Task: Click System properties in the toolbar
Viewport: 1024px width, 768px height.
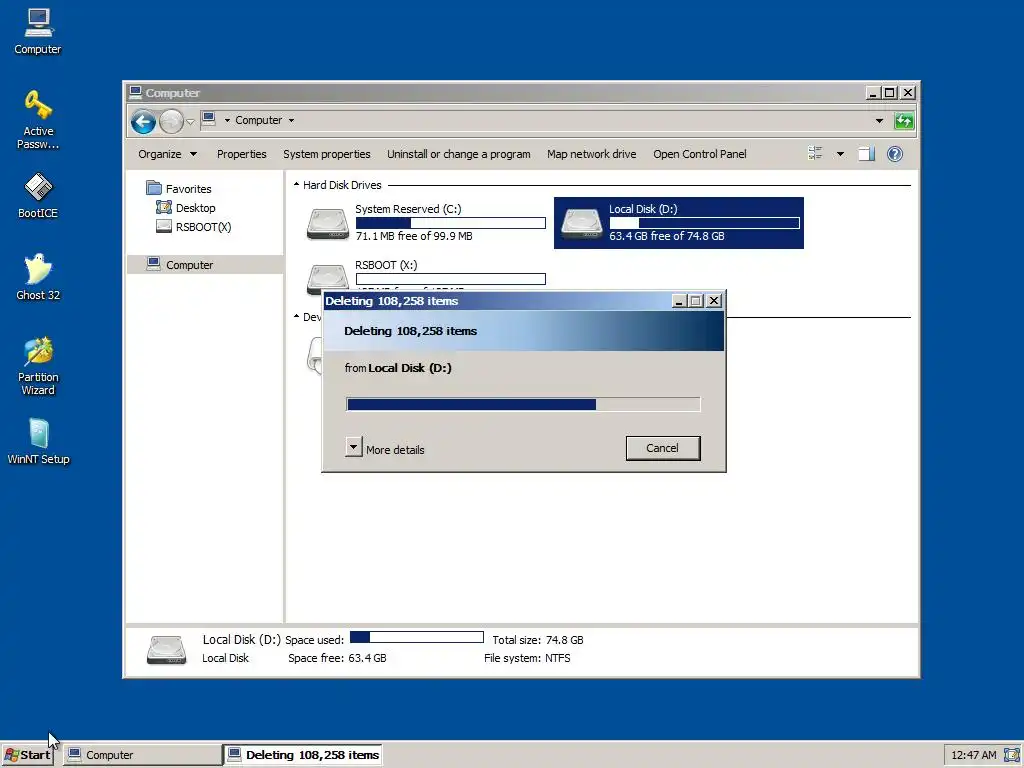Action: click(x=327, y=154)
